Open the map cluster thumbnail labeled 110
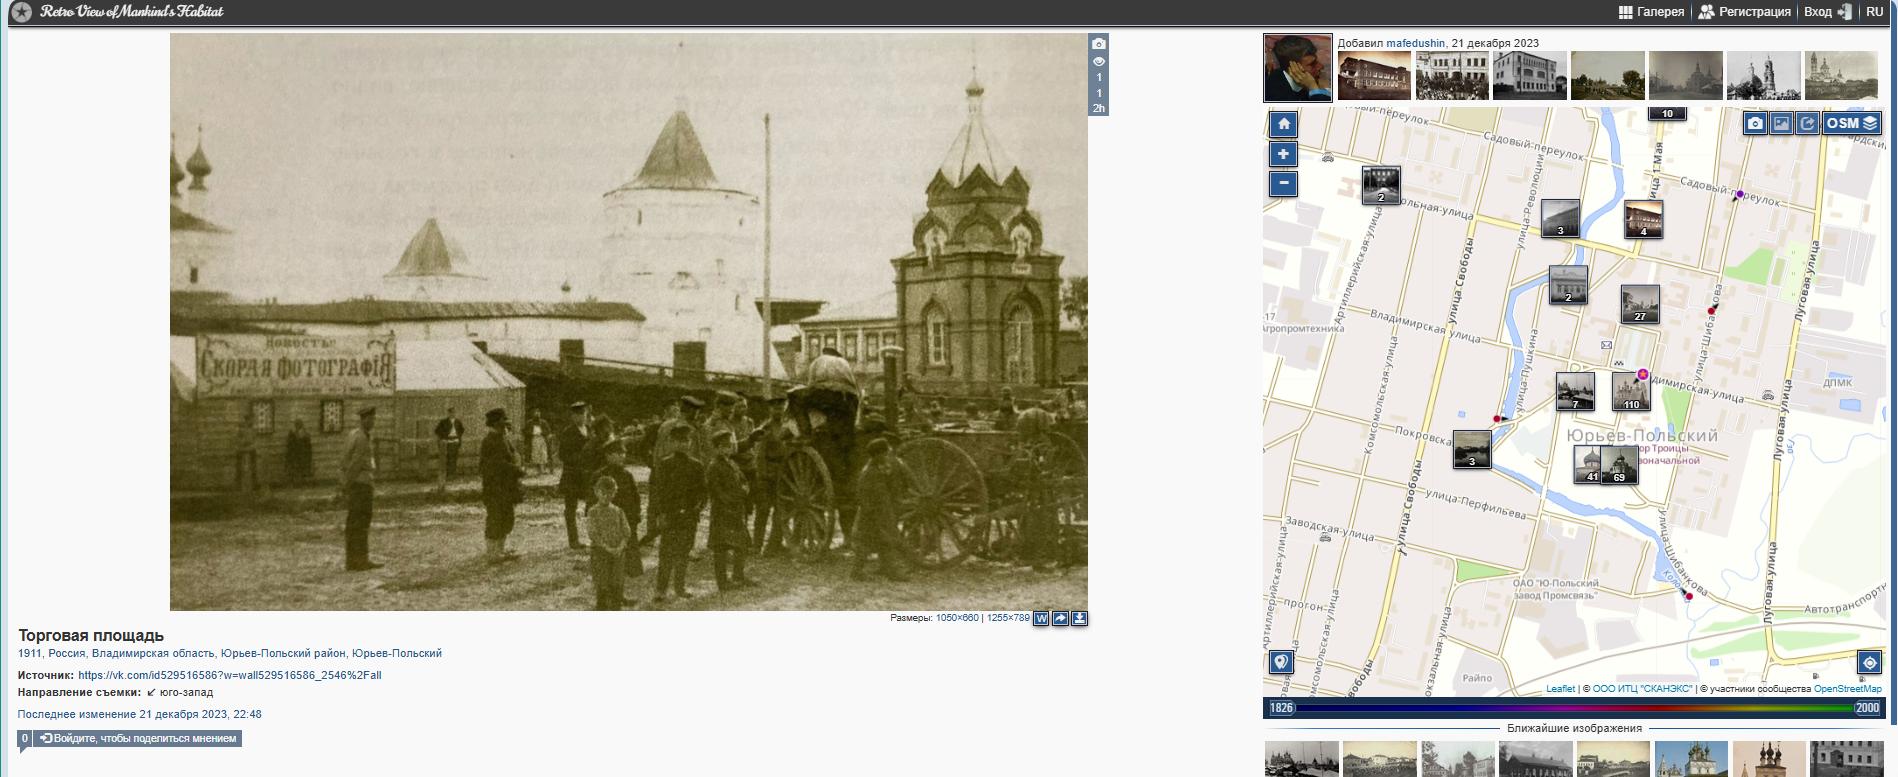The width and height of the screenshot is (1898, 777). click(x=1630, y=391)
